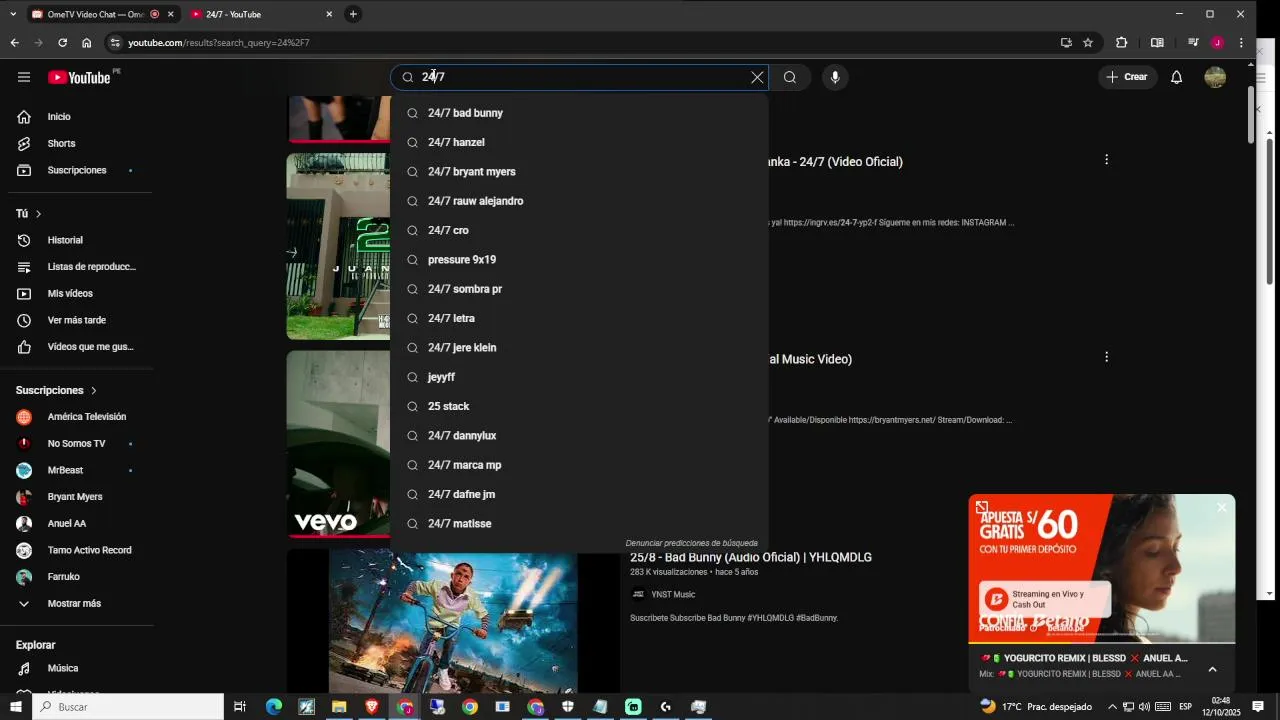This screenshot has width=1280, height=720.
Task: Click the taskbar Buscar search box
Action: [128, 707]
